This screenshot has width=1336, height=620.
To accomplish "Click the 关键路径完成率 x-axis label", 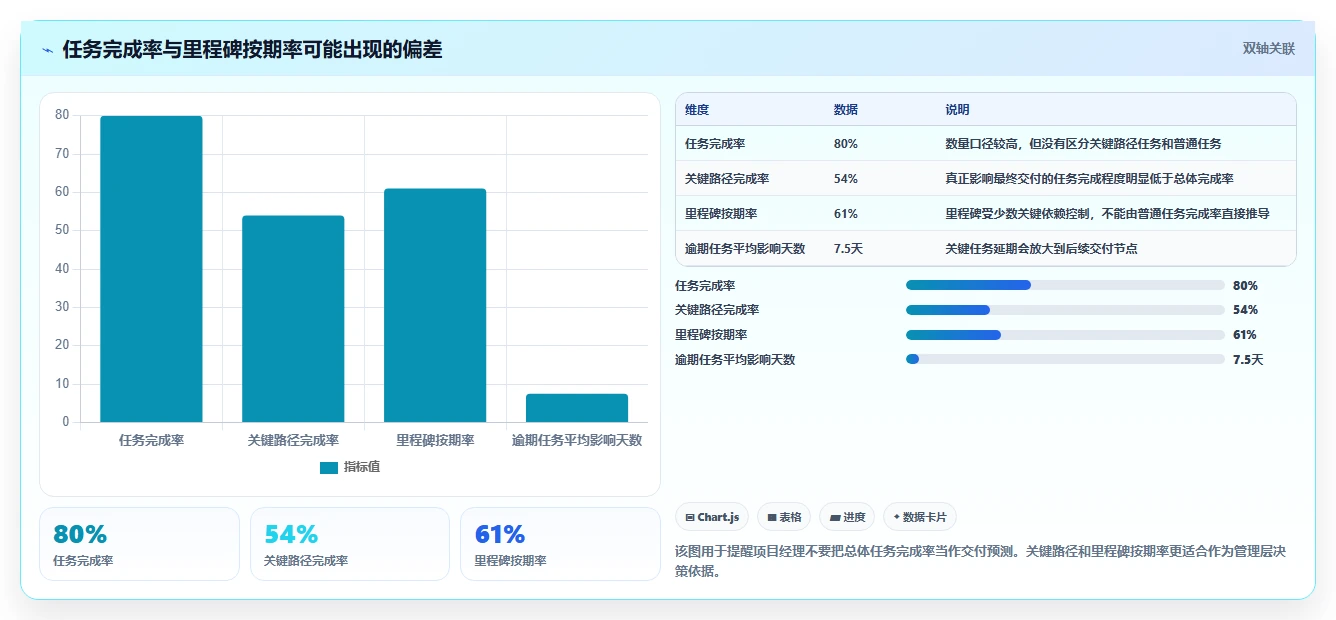I will coord(293,440).
